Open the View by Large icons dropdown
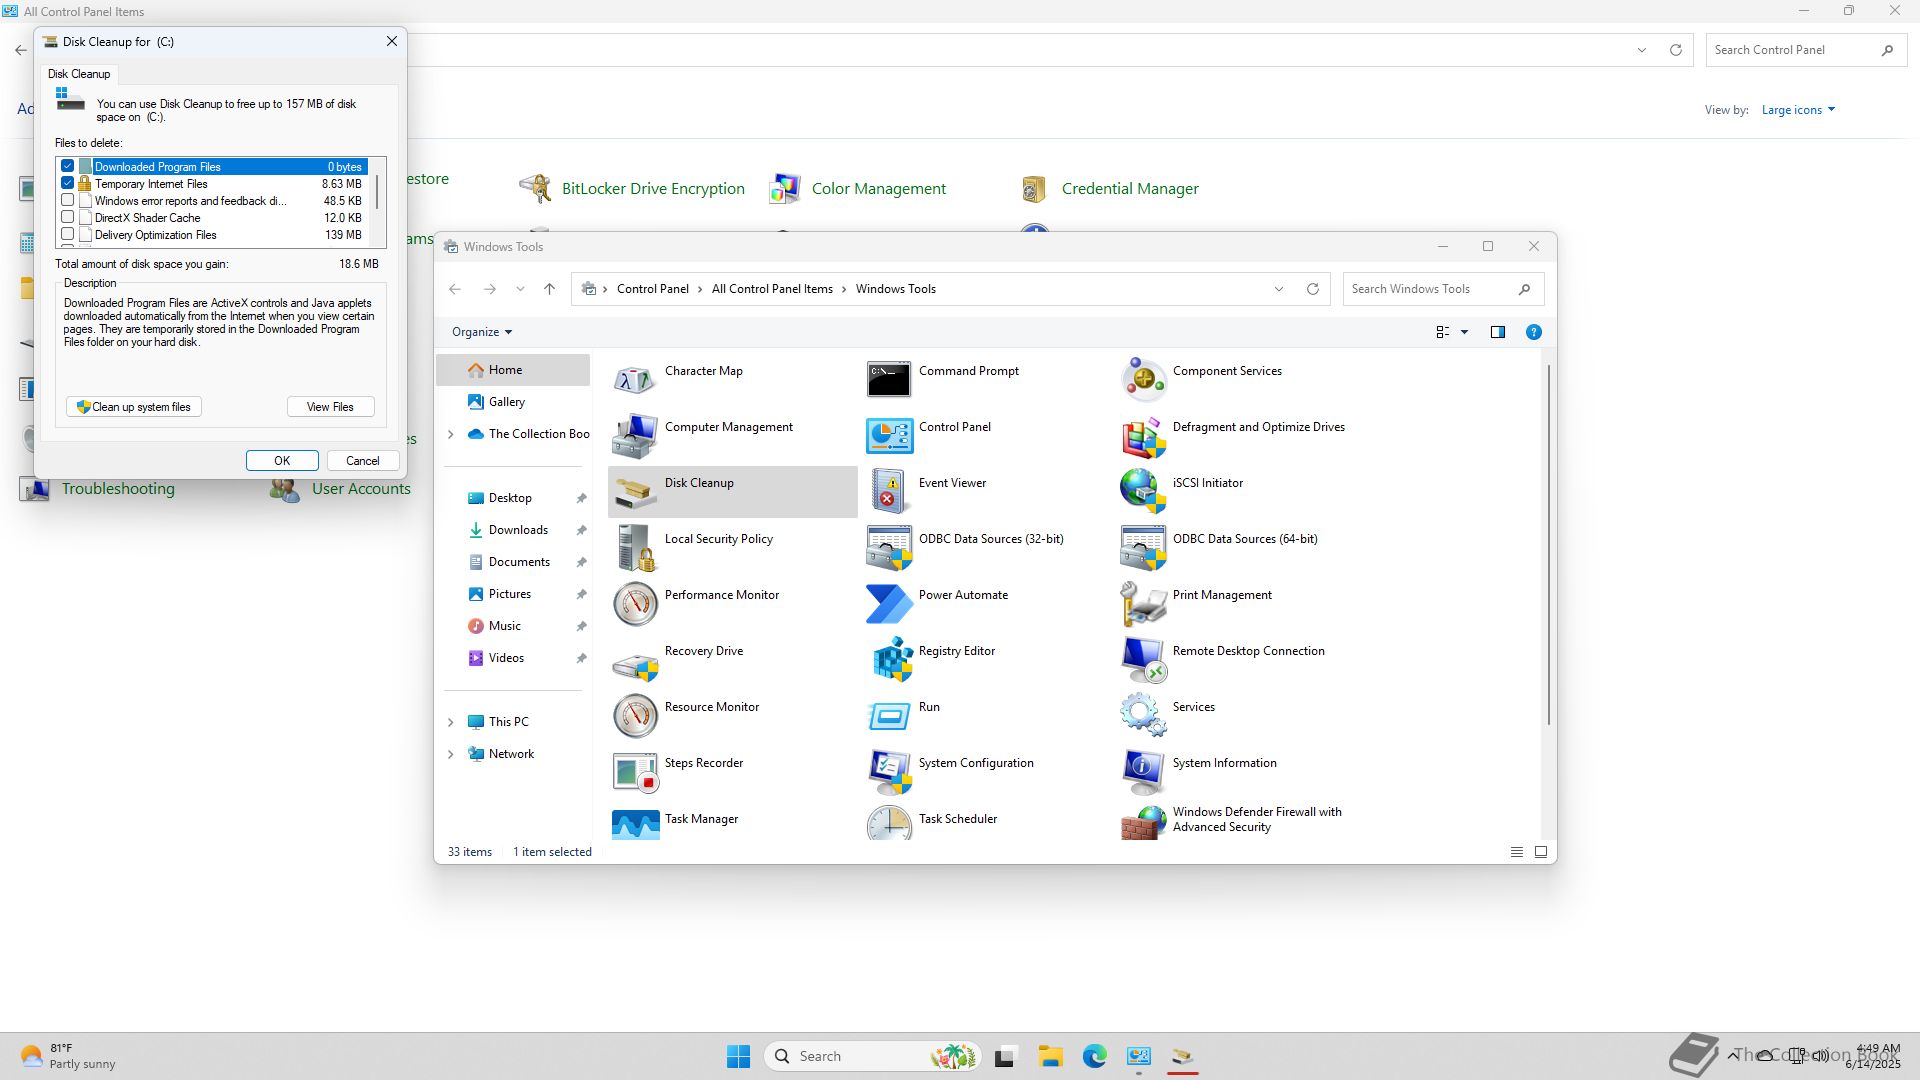Screen dimensions: 1920x1080 [1798, 110]
